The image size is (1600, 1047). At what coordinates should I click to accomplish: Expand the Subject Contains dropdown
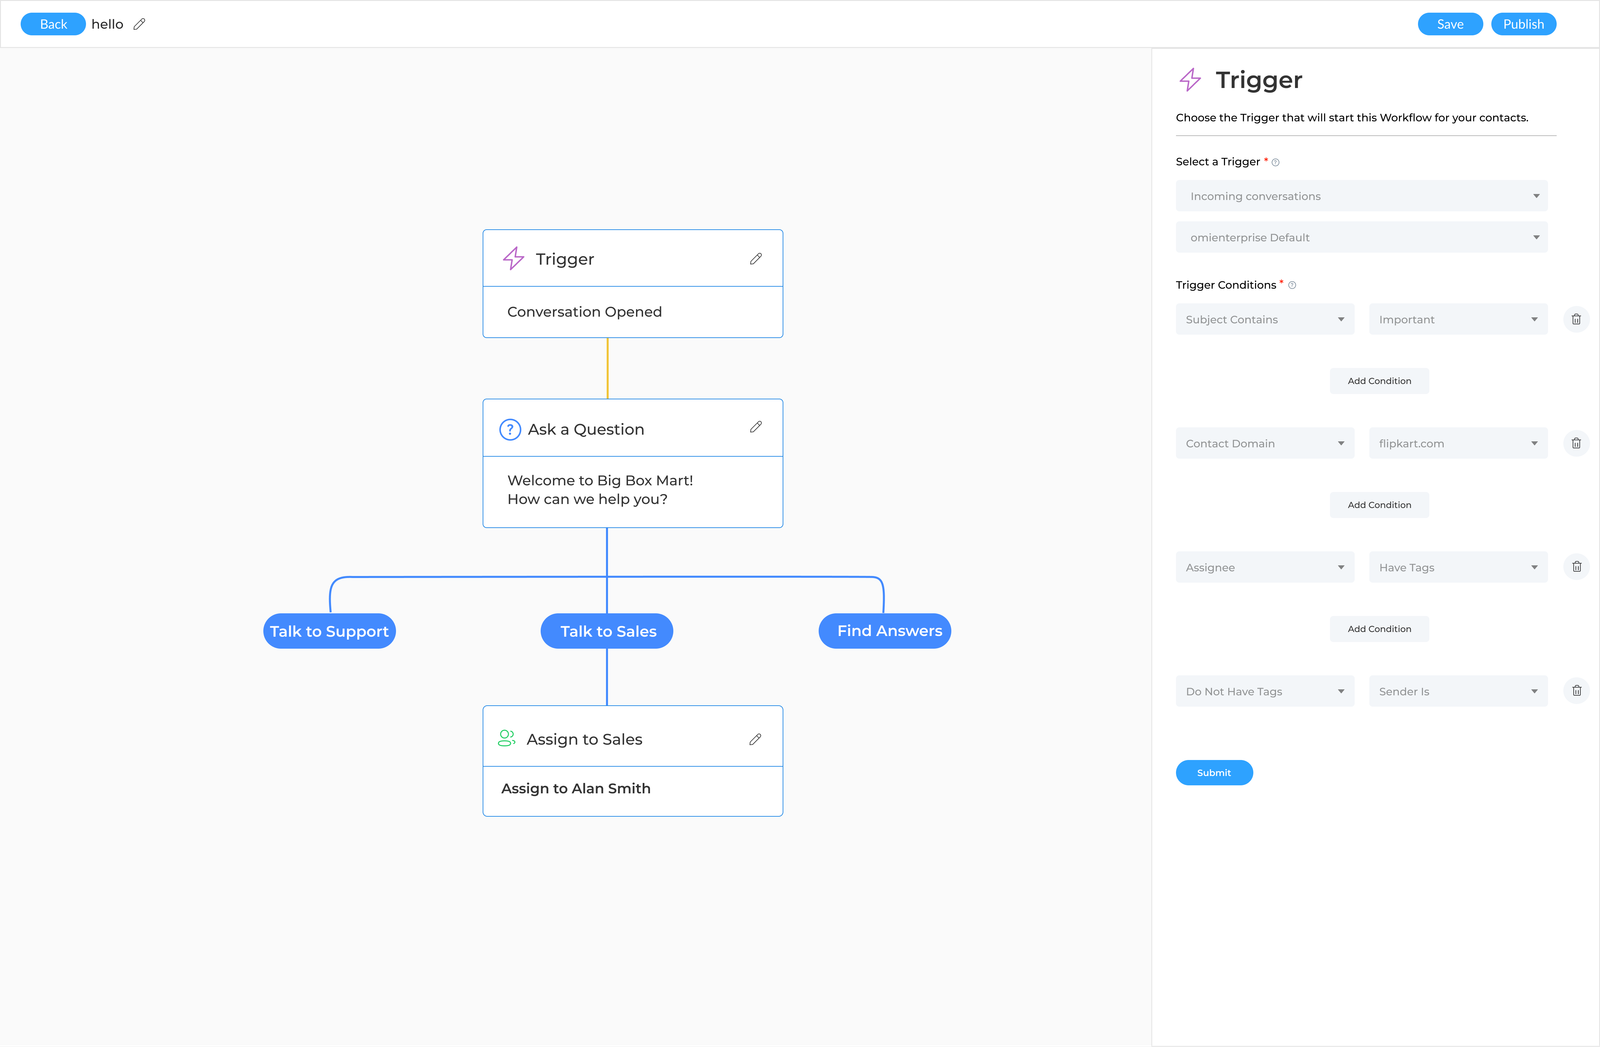1265,319
